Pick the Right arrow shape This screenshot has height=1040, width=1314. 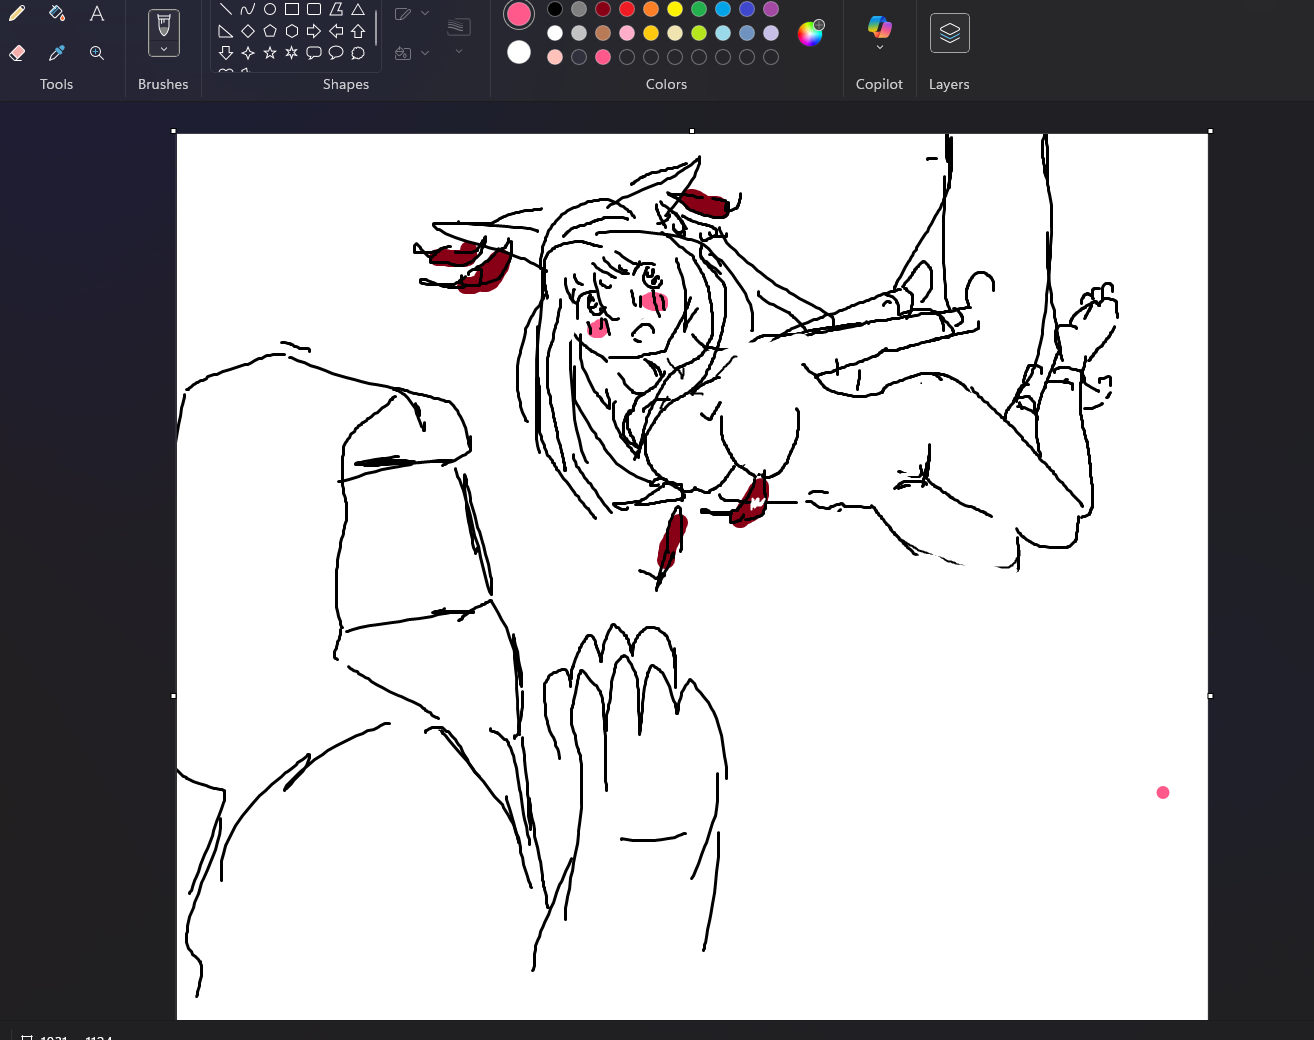[x=314, y=31]
